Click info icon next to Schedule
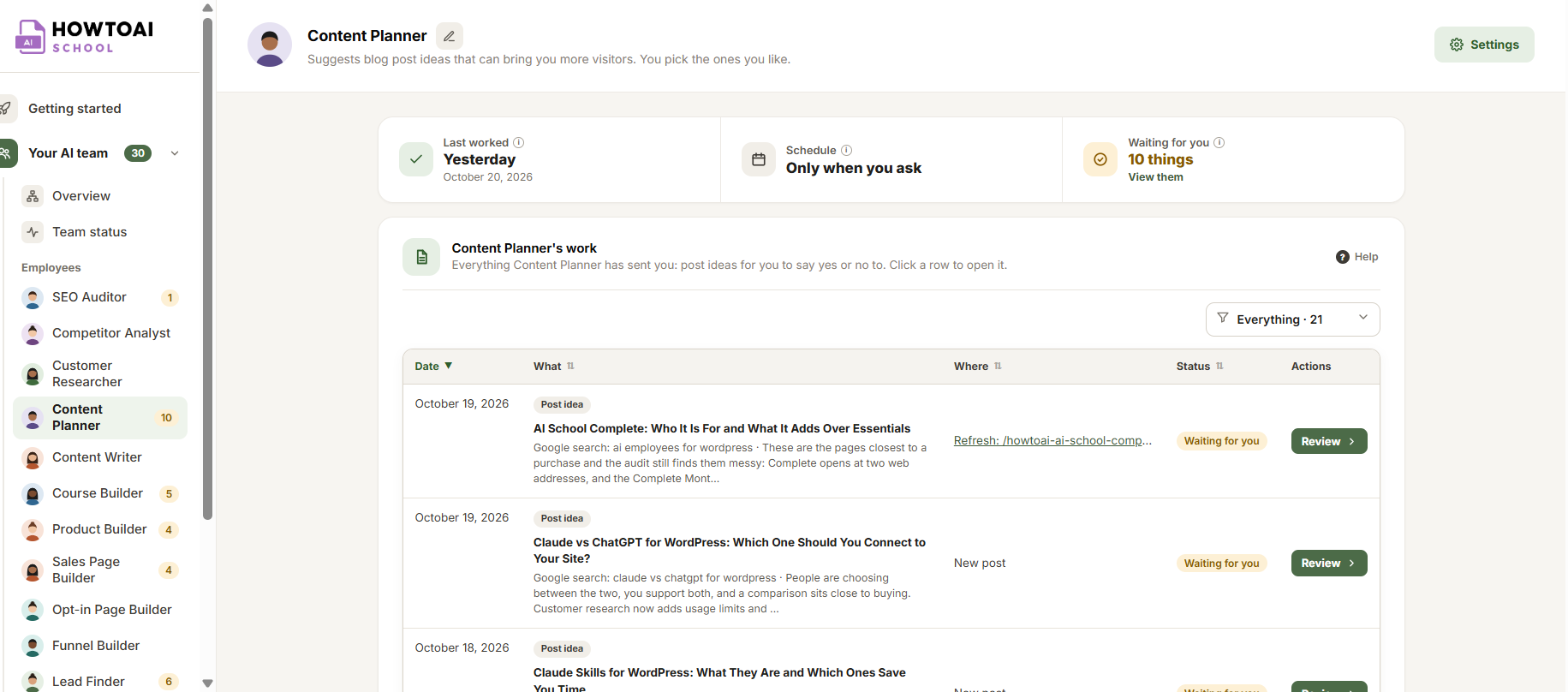Screen dimensions: 1568x692 847,150
